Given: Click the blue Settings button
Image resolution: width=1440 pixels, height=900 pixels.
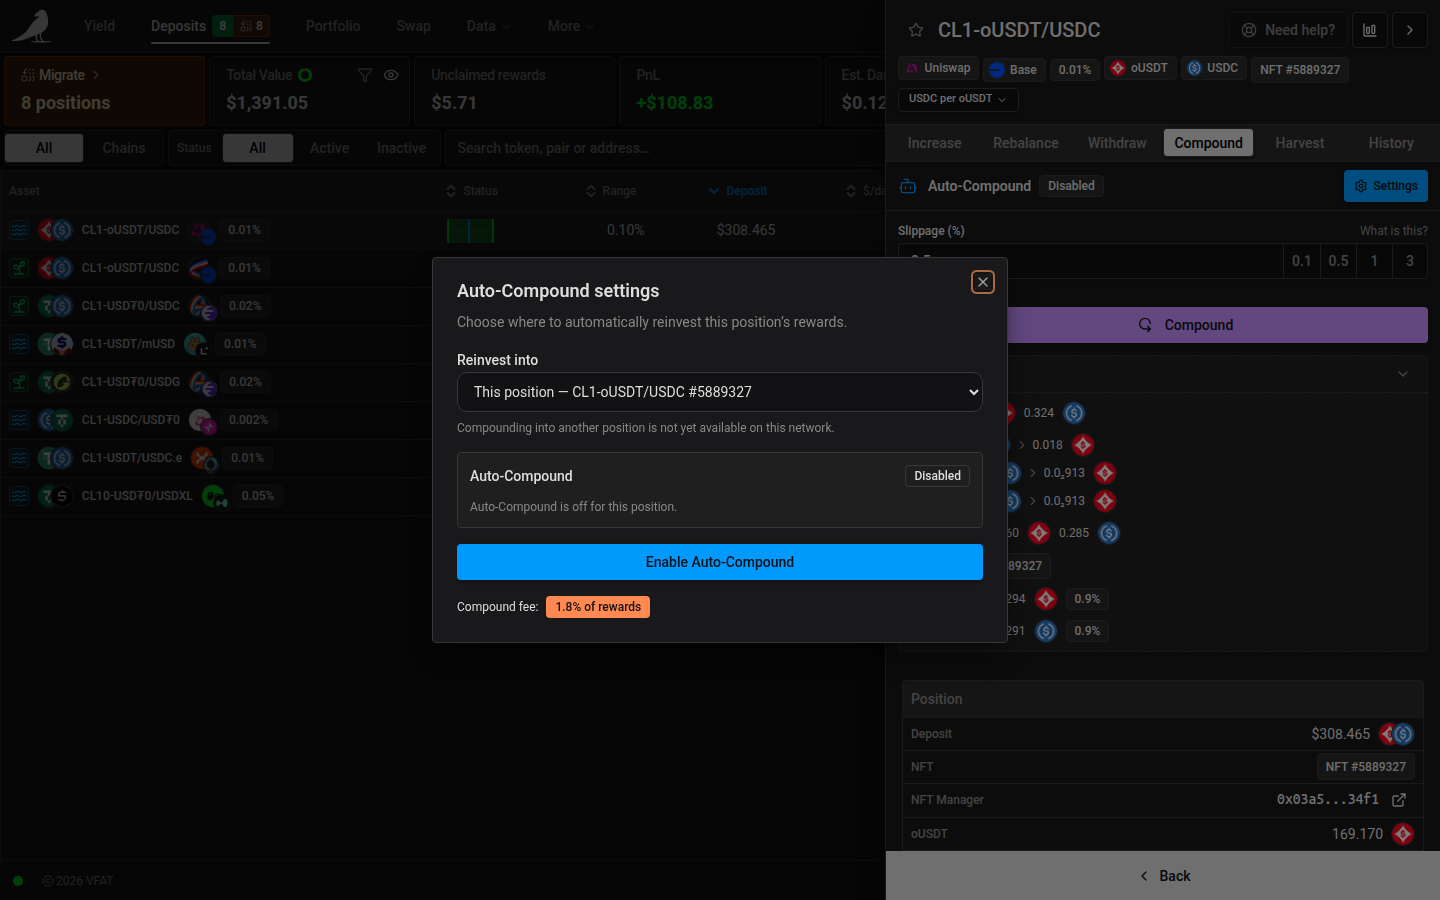Looking at the screenshot, I should (1386, 186).
